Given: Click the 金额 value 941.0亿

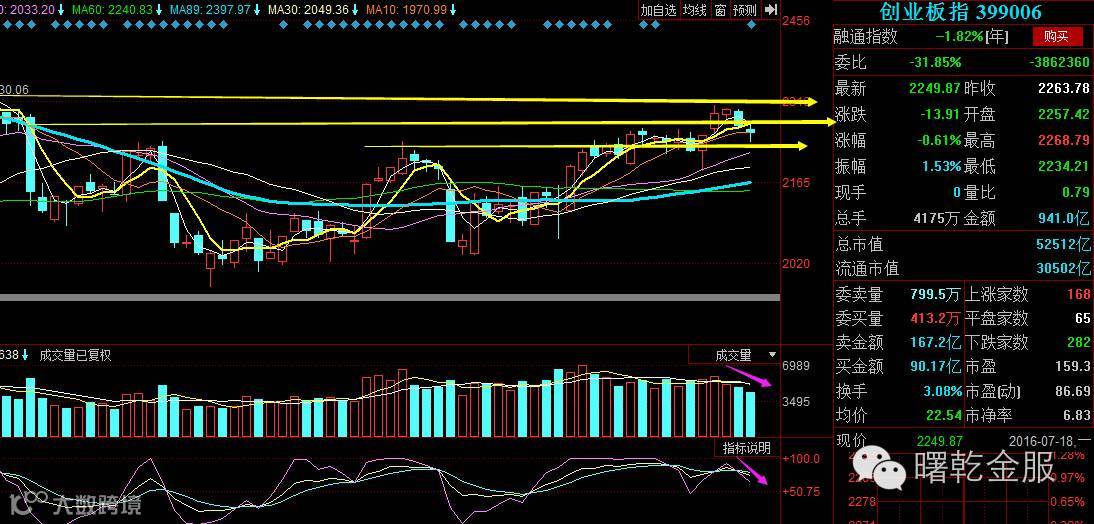Looking at the screenshot, I should tap(1063, 218).
